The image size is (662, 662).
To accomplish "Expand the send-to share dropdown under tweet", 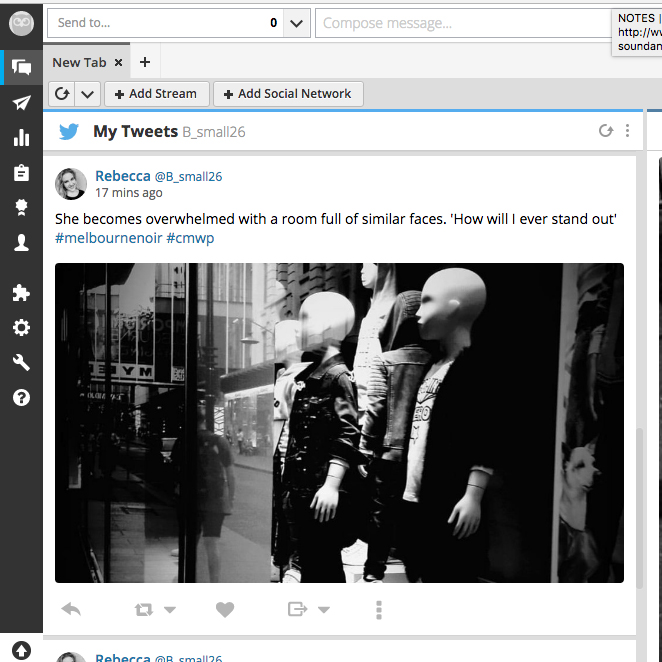I will pos(322,610).
